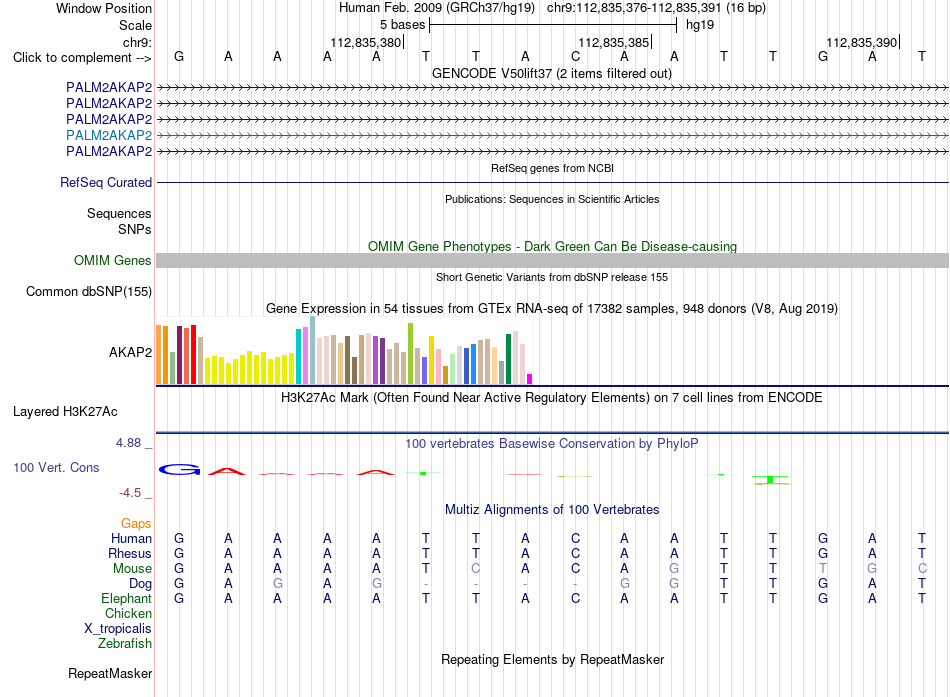The height and width of the screenshot is (697, 950).
Task: Click the RepeatMasker track label
Action: (x=110, y=673)
